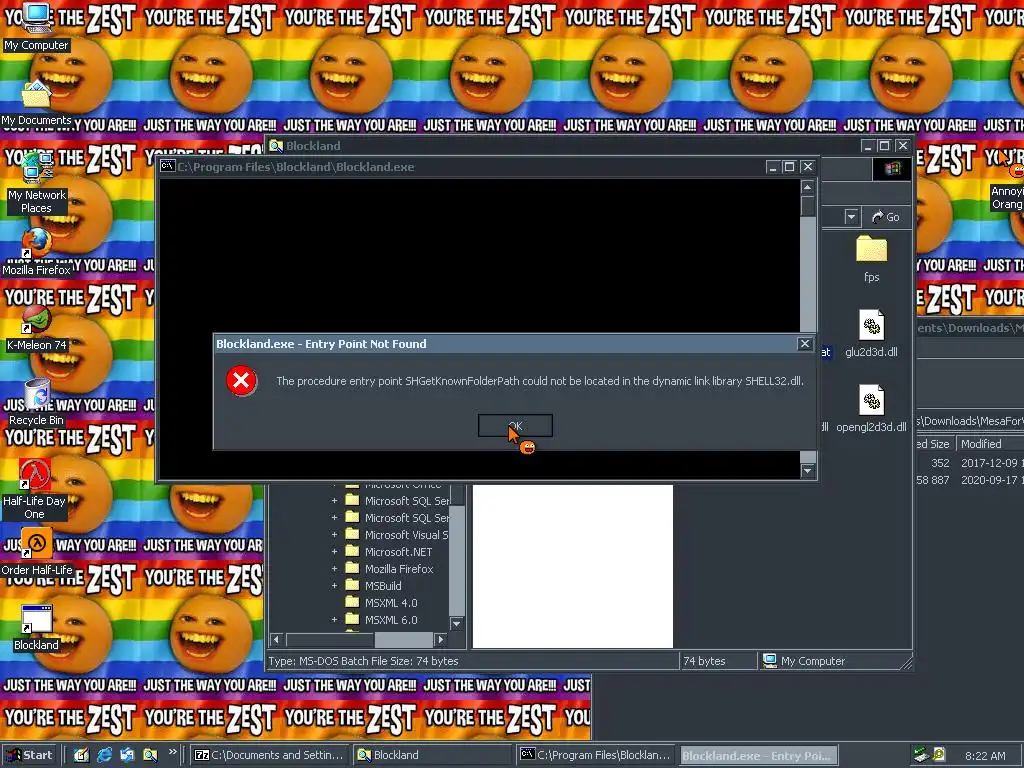Open the Start menu
The height and width of the screenshot is (768, 1024).
[x=30, y=755]
